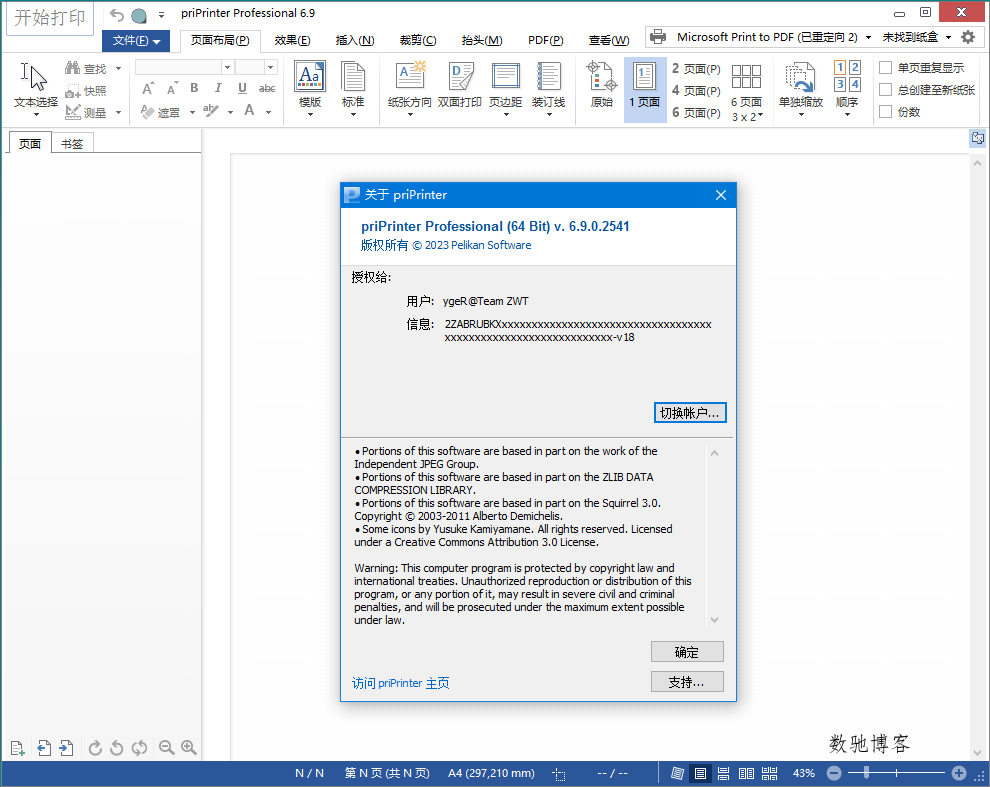
Task: Enable 单页重复显示 checkbox
Action: 886,68
